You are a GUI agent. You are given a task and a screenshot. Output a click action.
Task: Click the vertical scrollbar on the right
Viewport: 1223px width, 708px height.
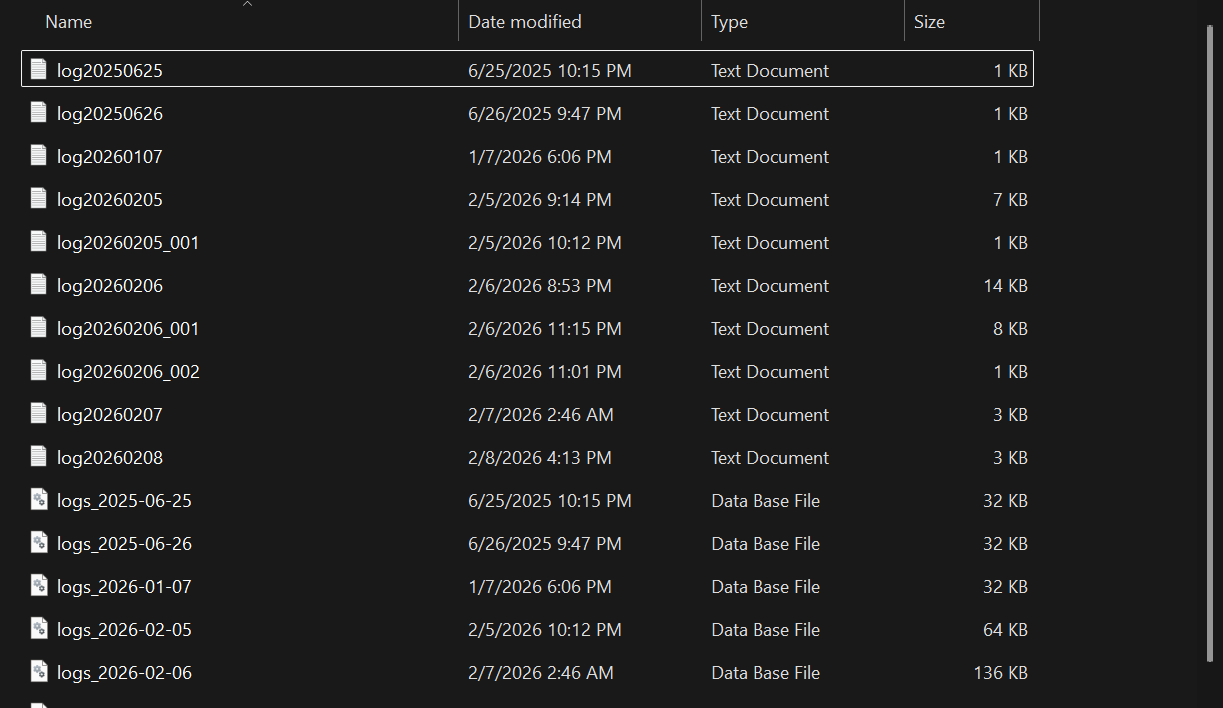1210,340
